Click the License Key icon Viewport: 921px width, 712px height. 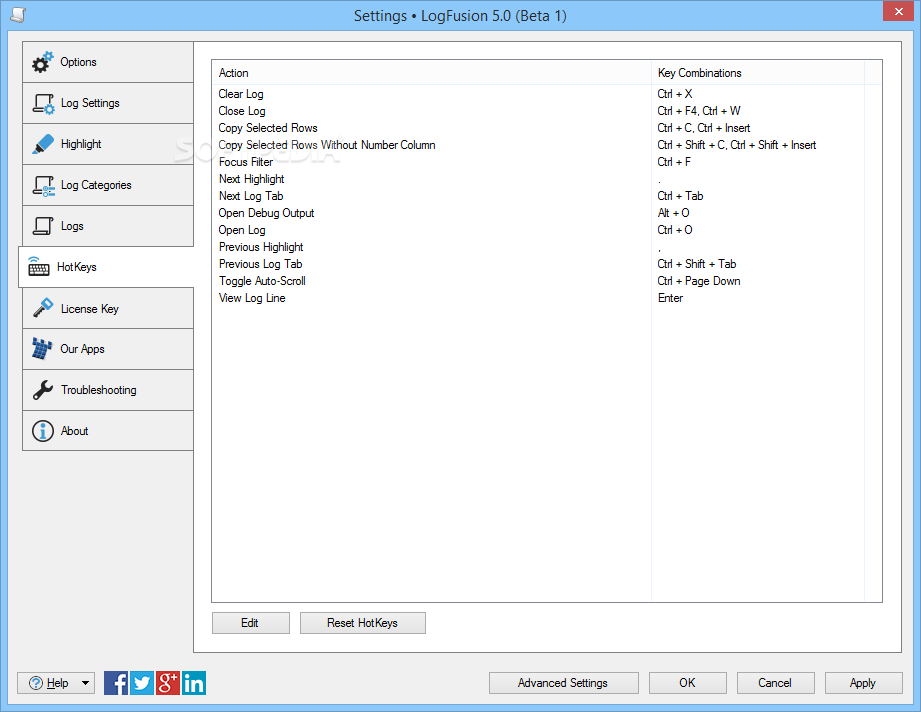point(43,308)
